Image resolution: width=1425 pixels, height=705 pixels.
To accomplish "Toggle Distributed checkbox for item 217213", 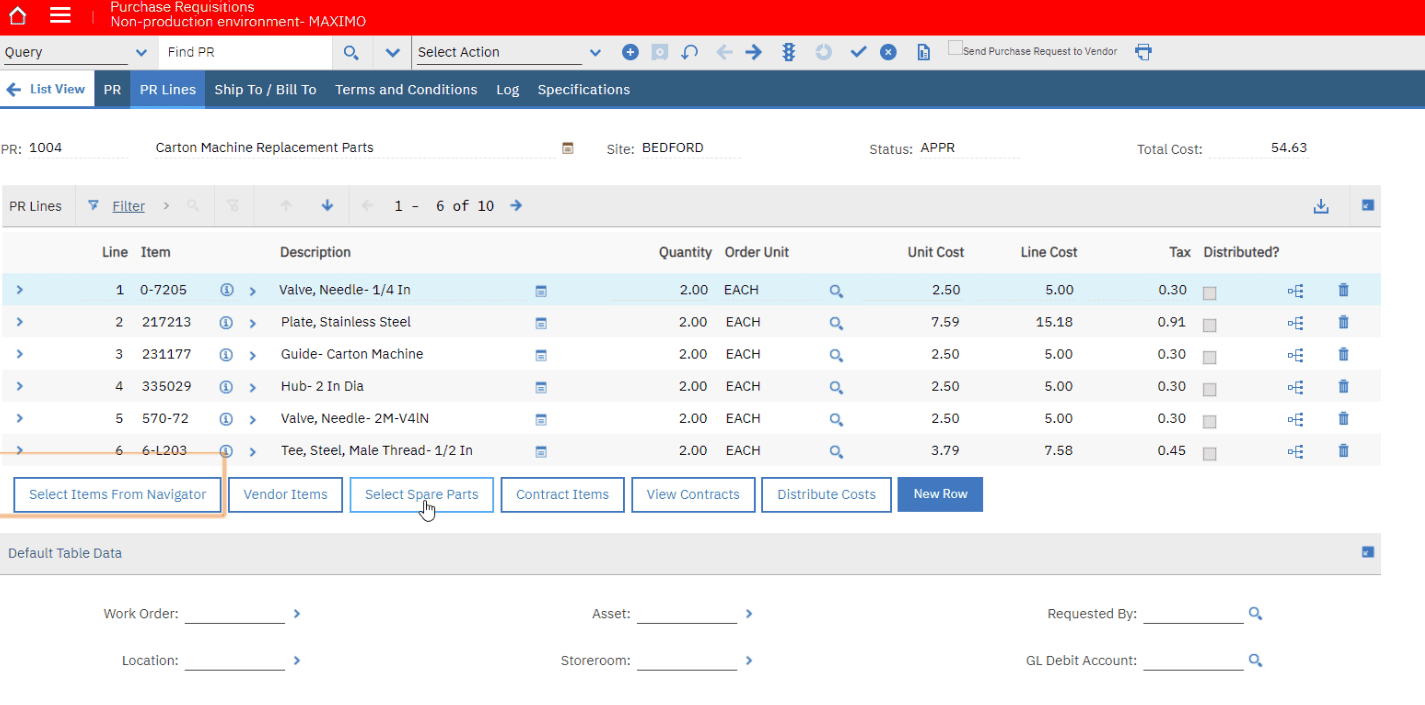I will coord(1210,325).
